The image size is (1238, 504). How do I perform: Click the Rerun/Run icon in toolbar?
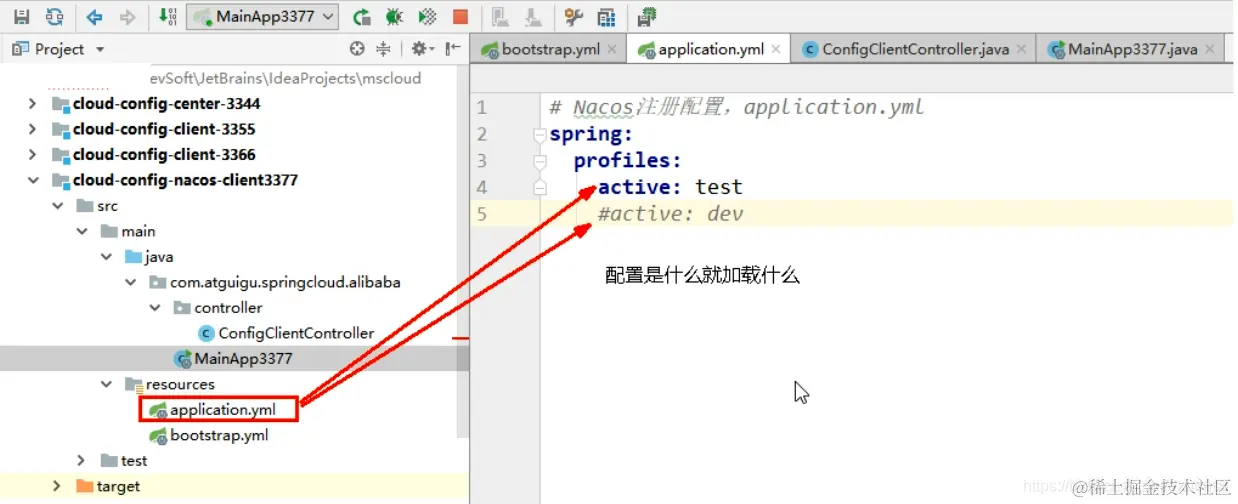(362, 17)
